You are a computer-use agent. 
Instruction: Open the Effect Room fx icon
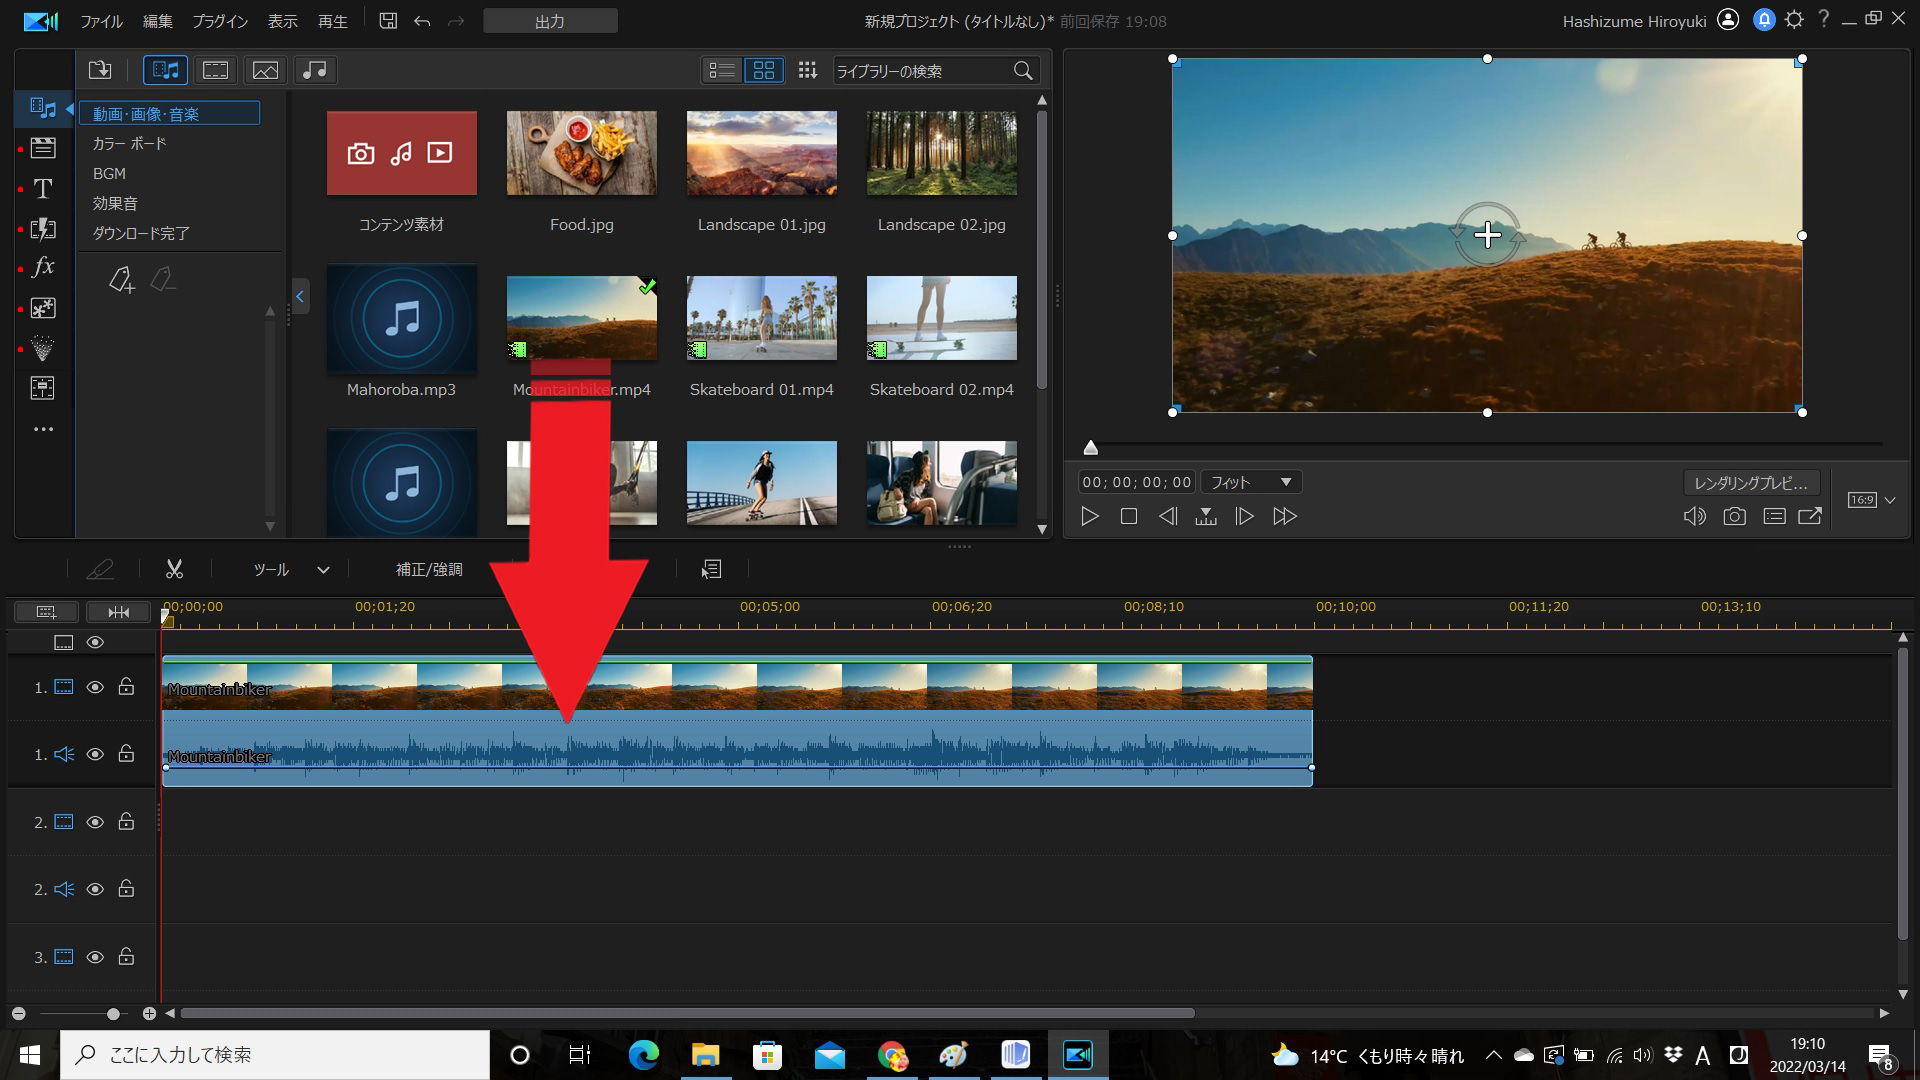coord(43,267)
